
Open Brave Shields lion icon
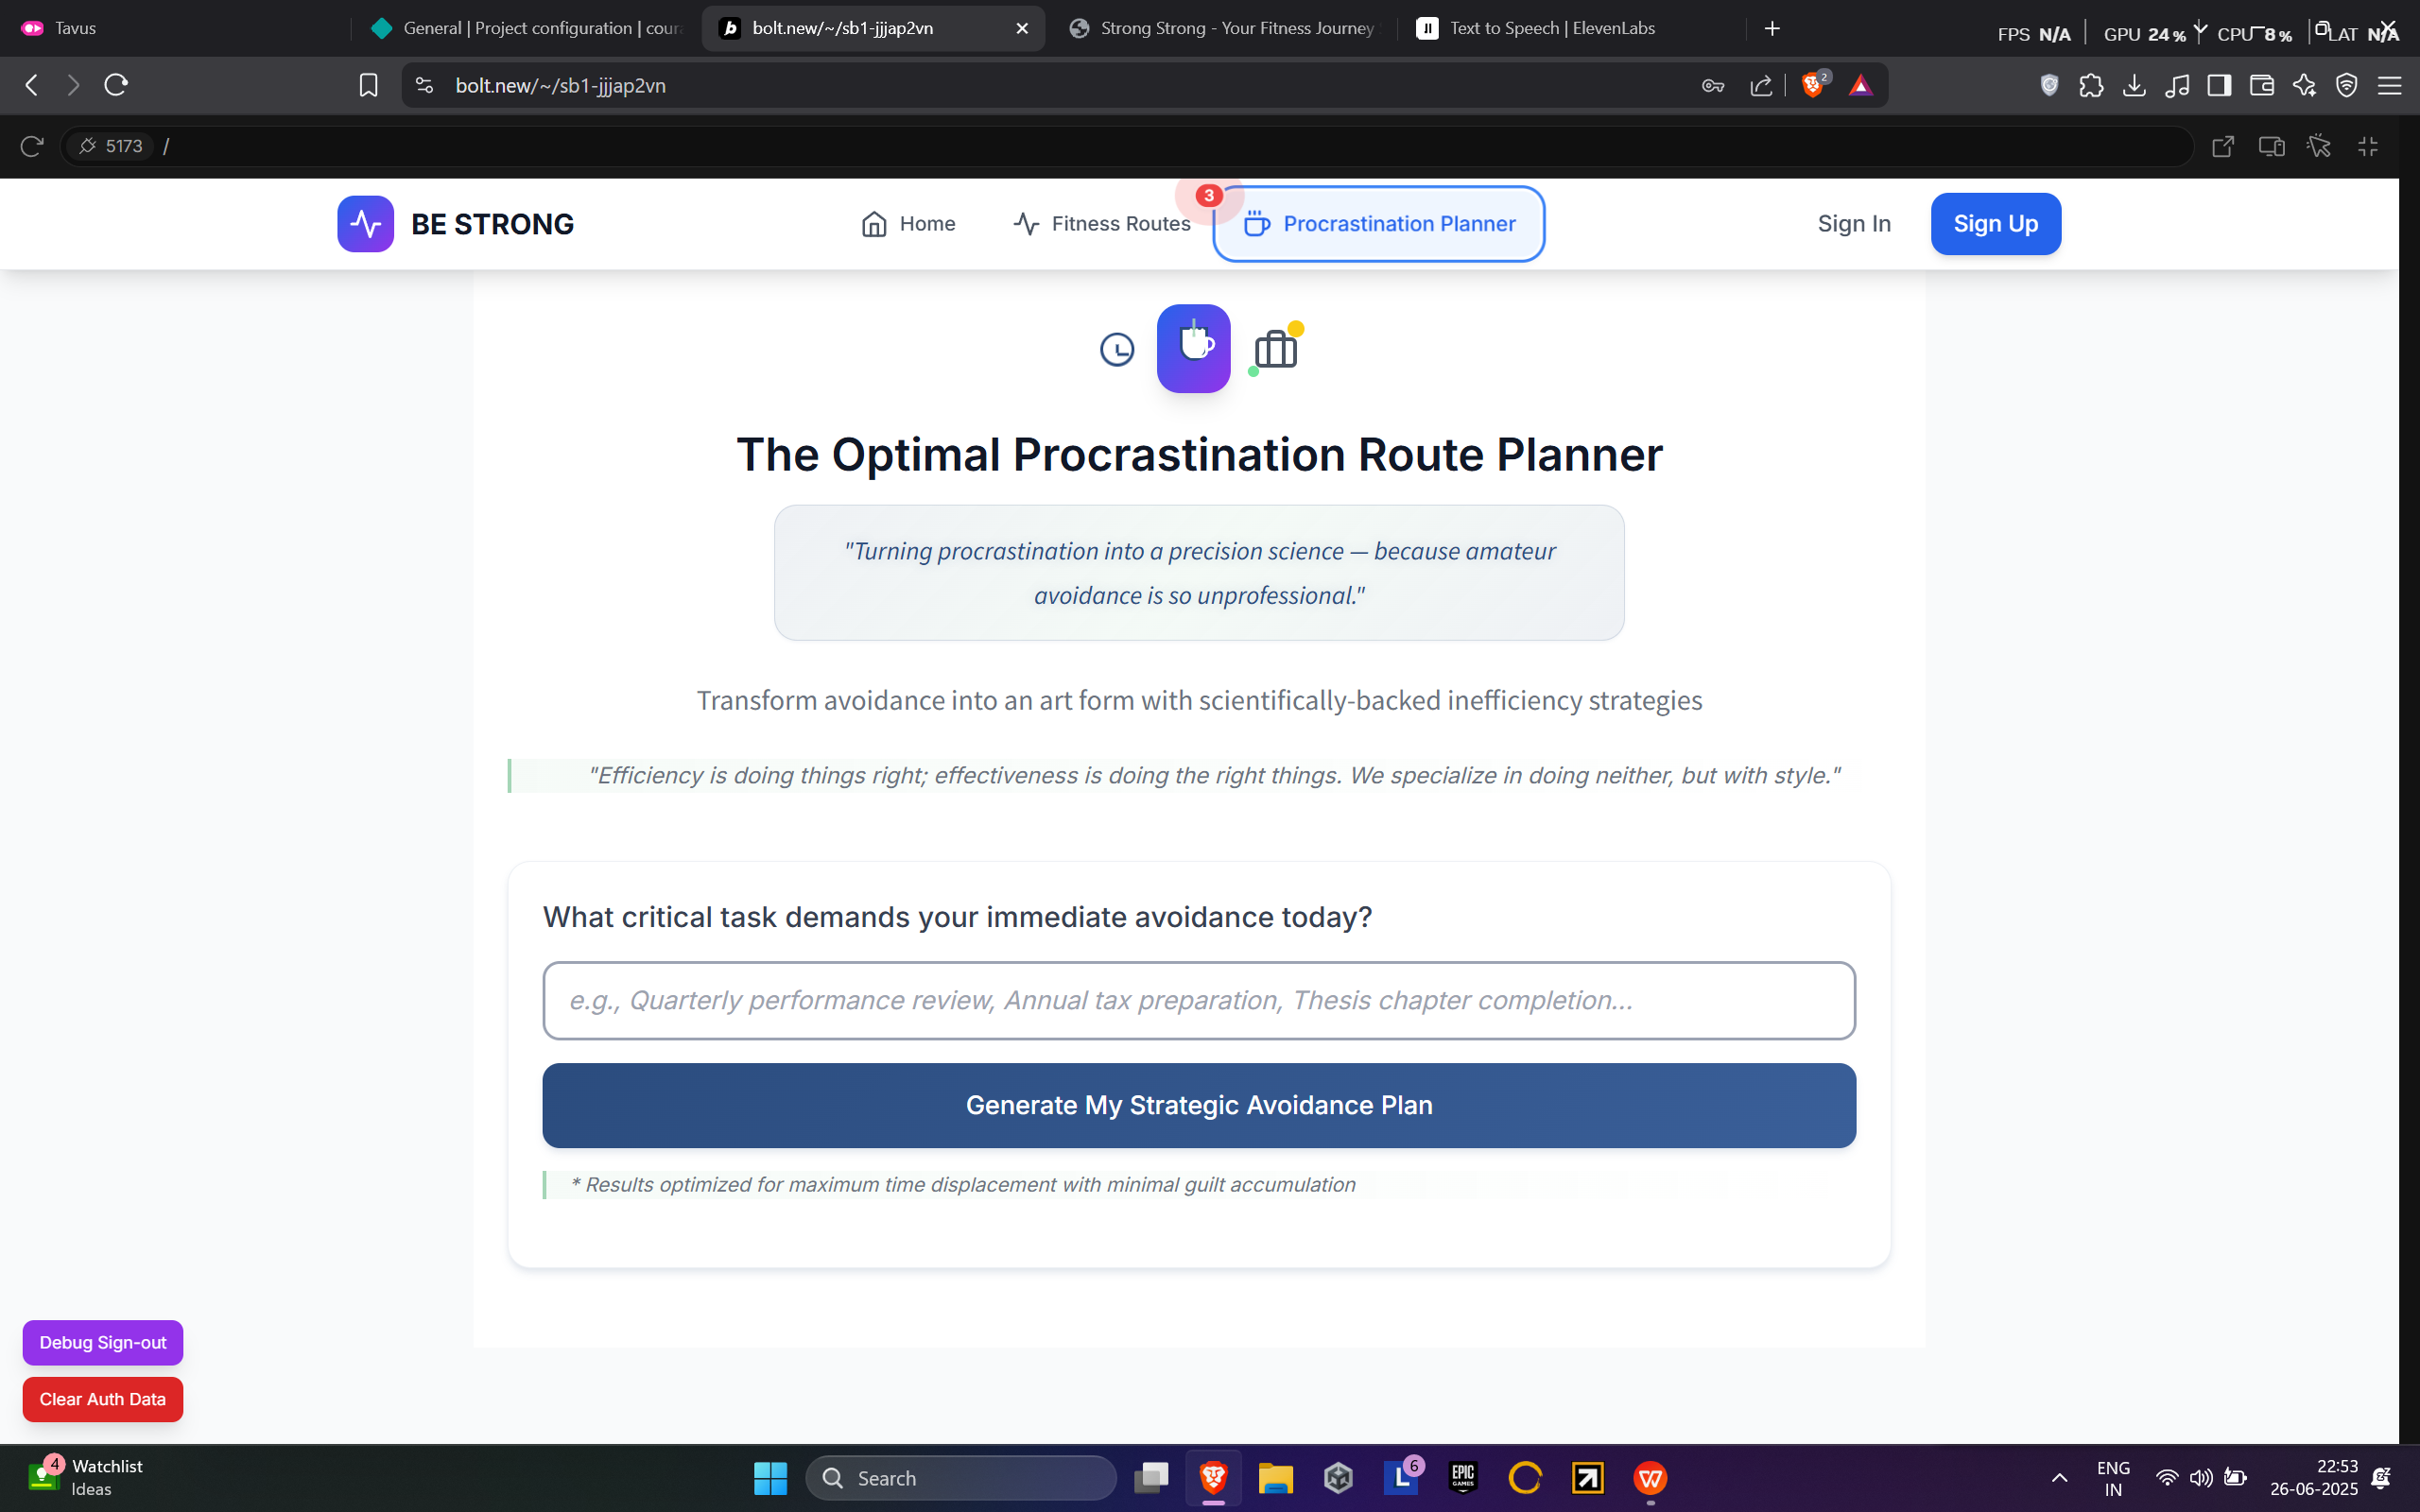(x=1812, y=85)
